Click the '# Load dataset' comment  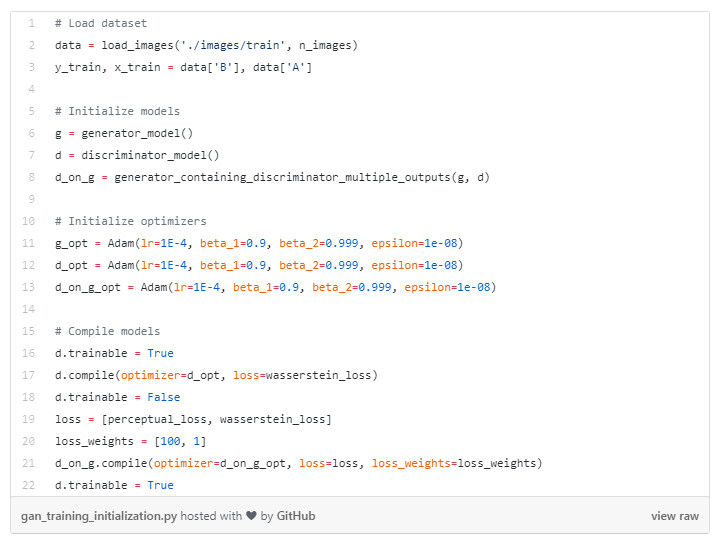[100, 23]
